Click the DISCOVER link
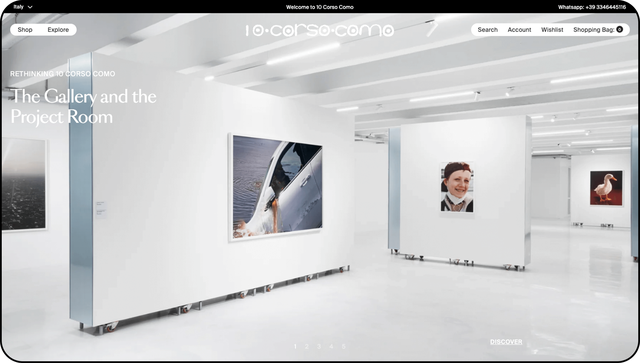 (x=506, y=342)
